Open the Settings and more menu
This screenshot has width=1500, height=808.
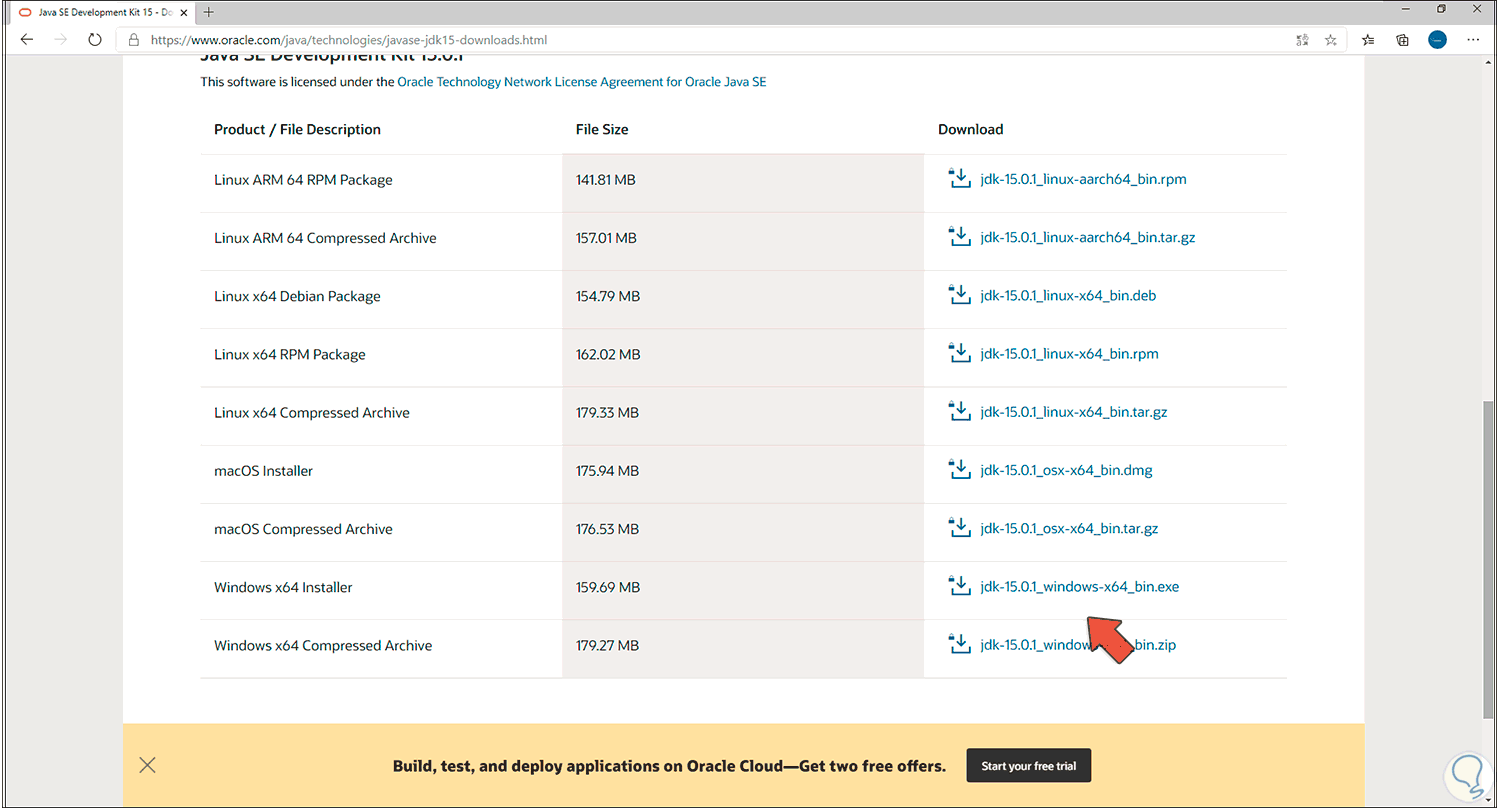[1473, 40]
